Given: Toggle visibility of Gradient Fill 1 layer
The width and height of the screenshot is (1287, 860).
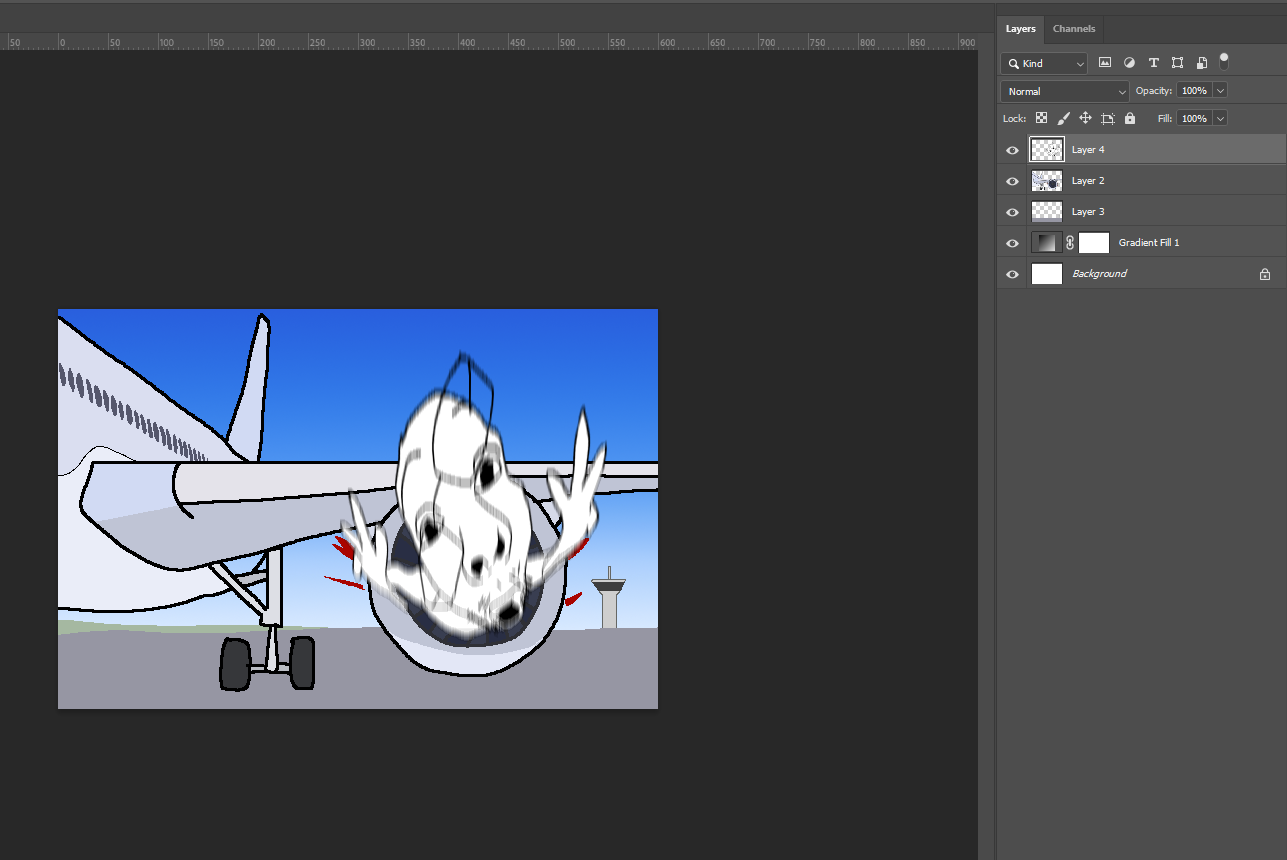Looking at the screenshot, I should (1012, 243).
